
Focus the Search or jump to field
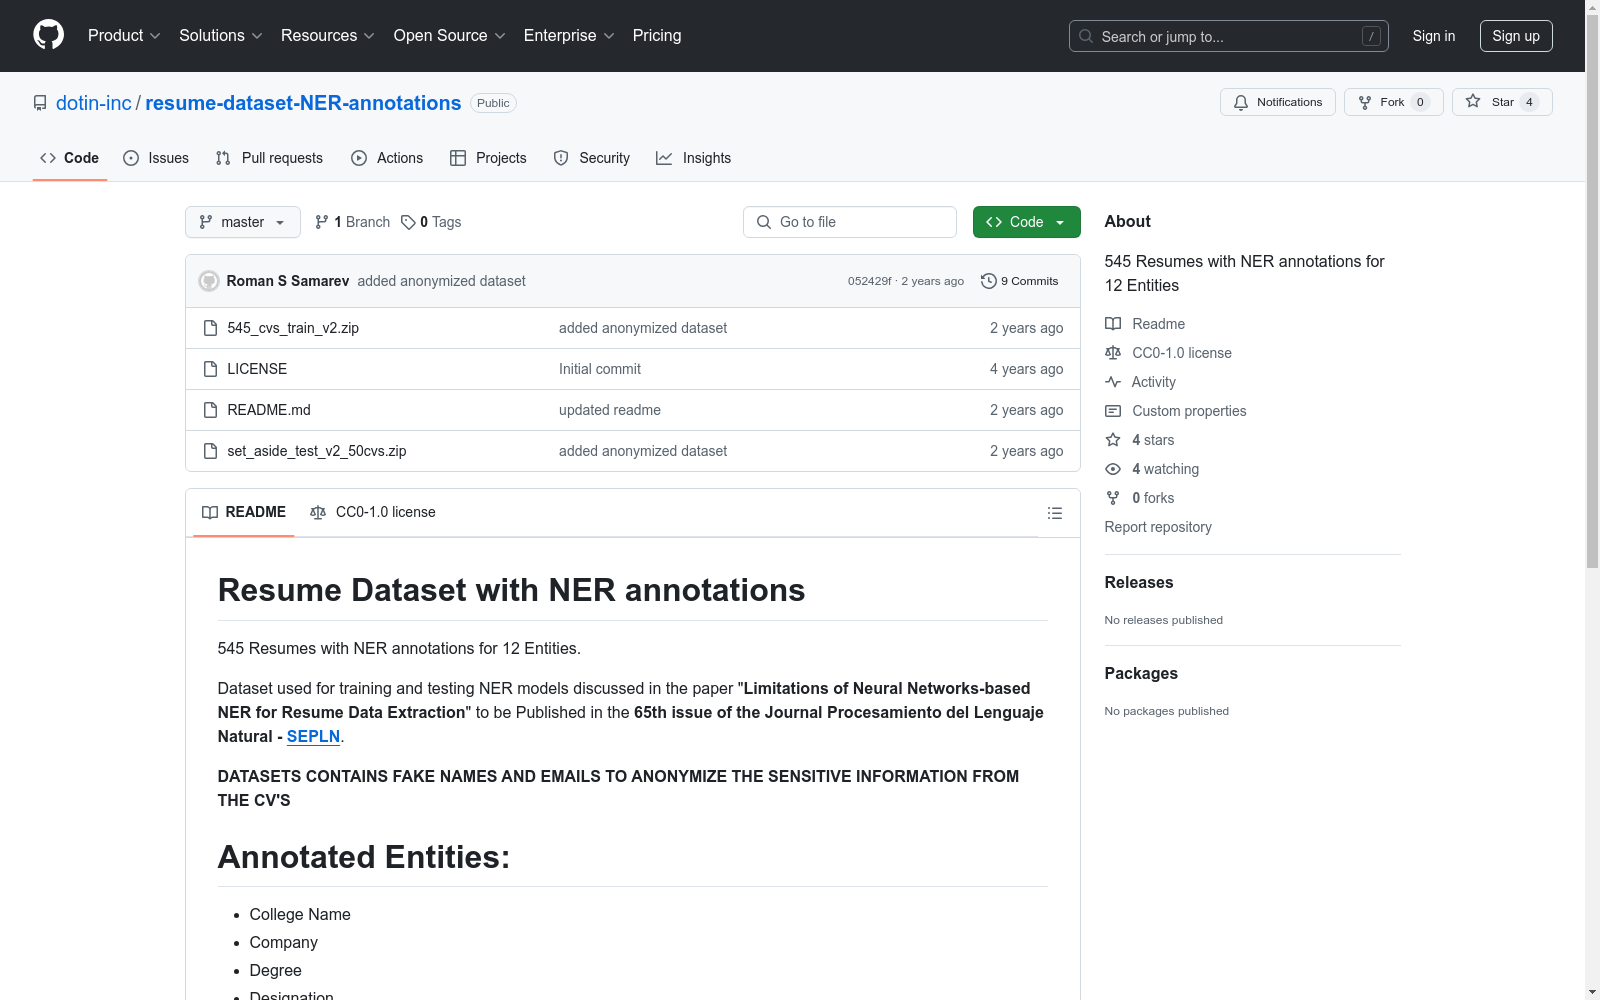[x=1229, y=36]
